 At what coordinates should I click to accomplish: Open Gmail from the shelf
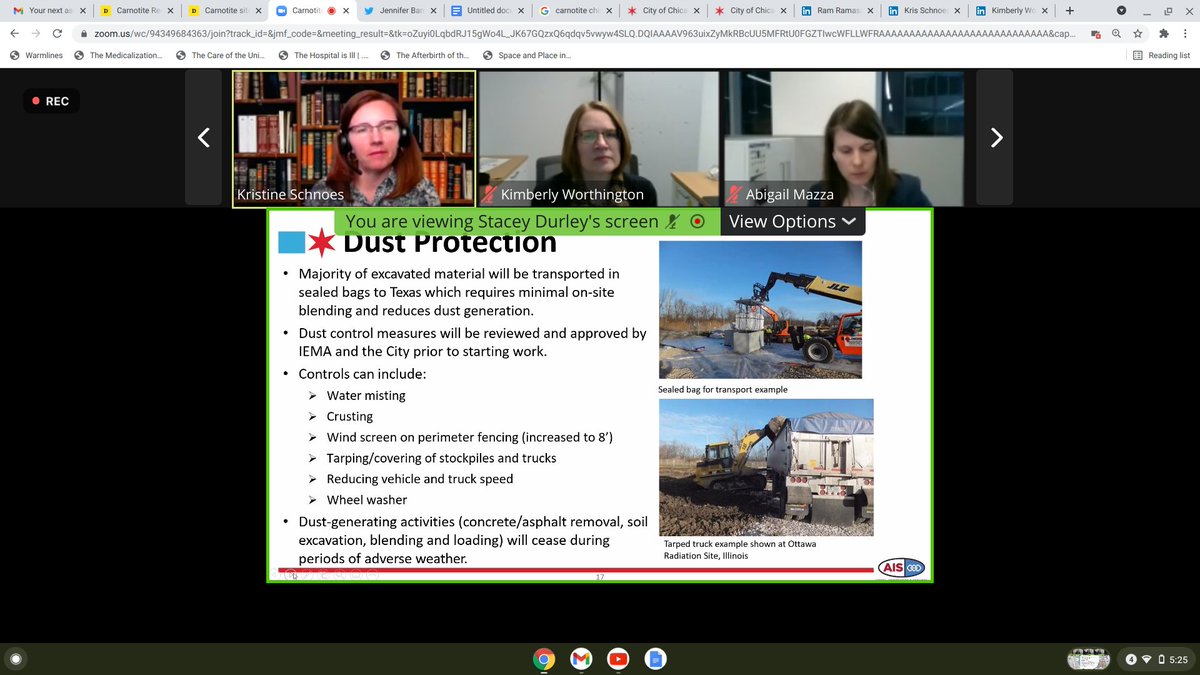click(581, 659)
